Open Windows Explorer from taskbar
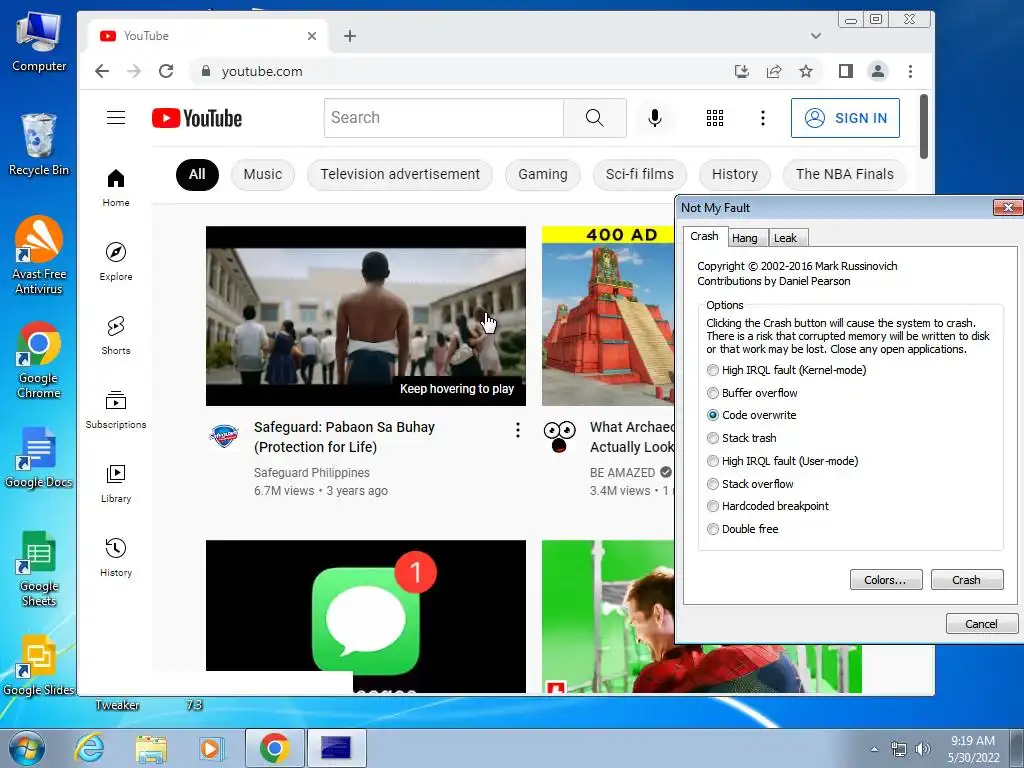Image resolution: width=1024 pixels, height=768 pixels. [151, 748]
